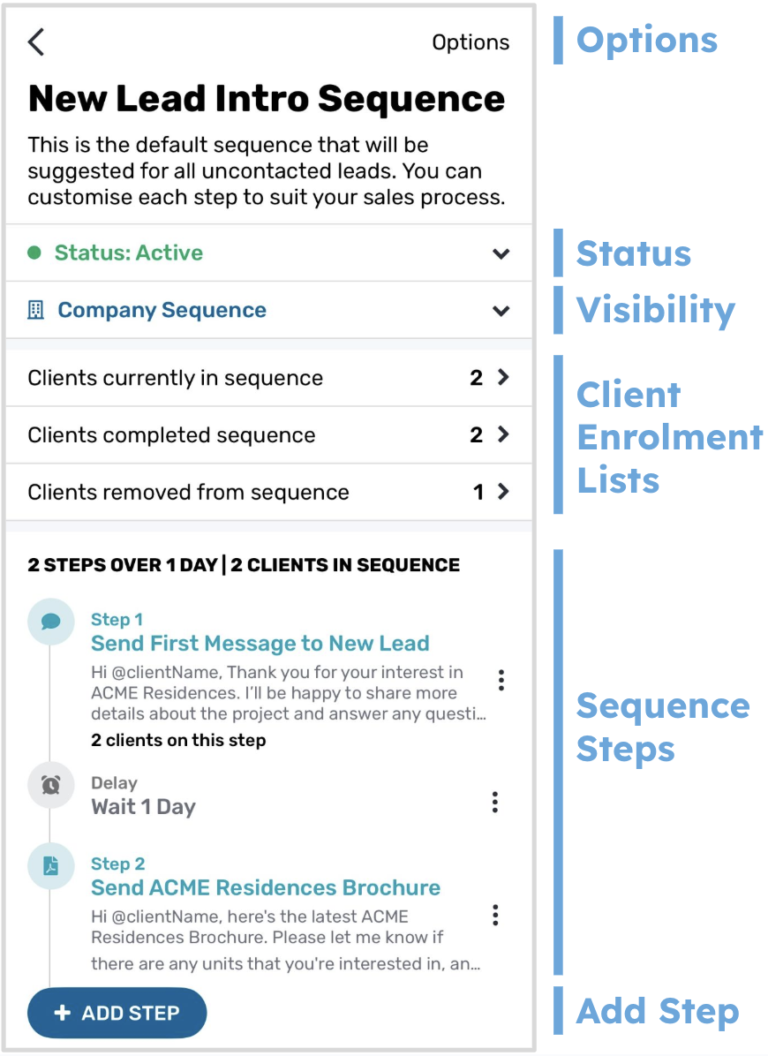Open the three-dot menu for Step 2

click(x=495, y=915)
